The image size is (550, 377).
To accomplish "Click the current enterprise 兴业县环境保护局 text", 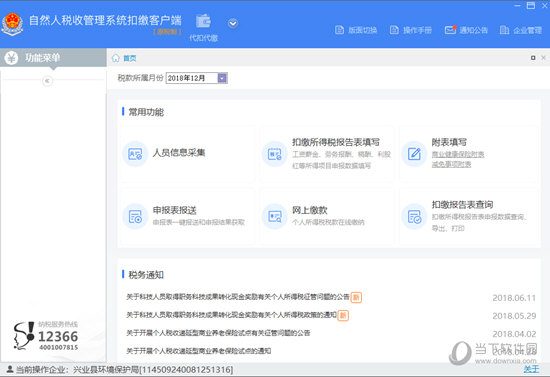I will coord(153,370).
